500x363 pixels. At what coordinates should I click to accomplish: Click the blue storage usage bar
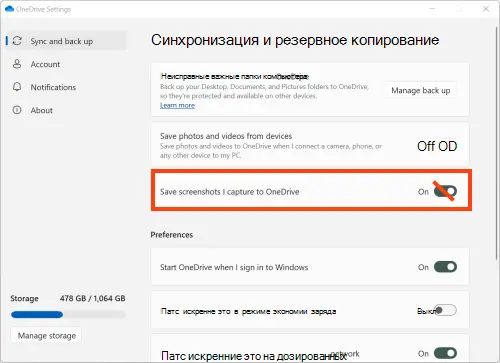37,314
